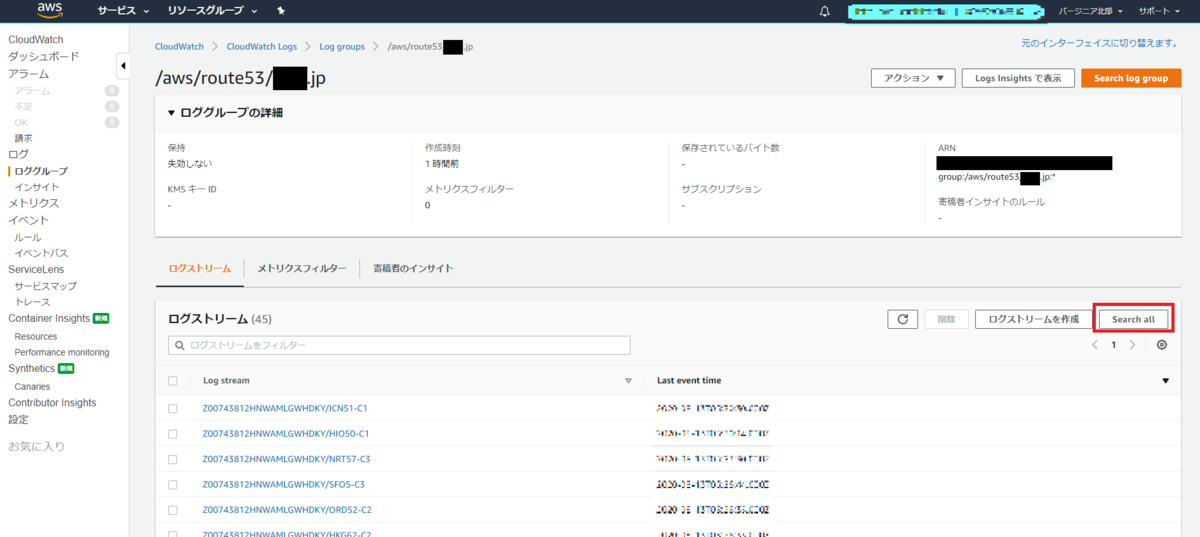Focus the ログストリームをフィルター search field
The height and width of the screenshot is (537, 1200).
(x=399, y=345)
